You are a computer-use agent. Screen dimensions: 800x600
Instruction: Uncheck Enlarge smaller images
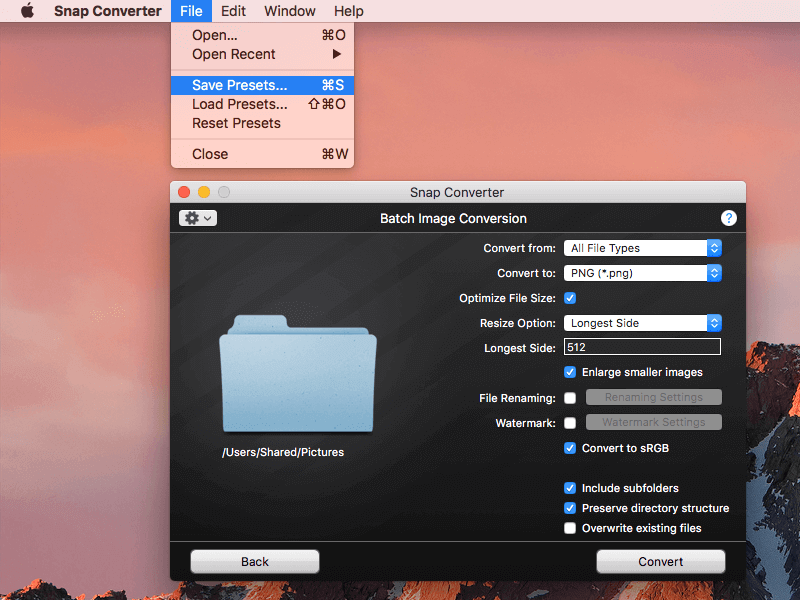pyautogui.click(x=570, y=372)
